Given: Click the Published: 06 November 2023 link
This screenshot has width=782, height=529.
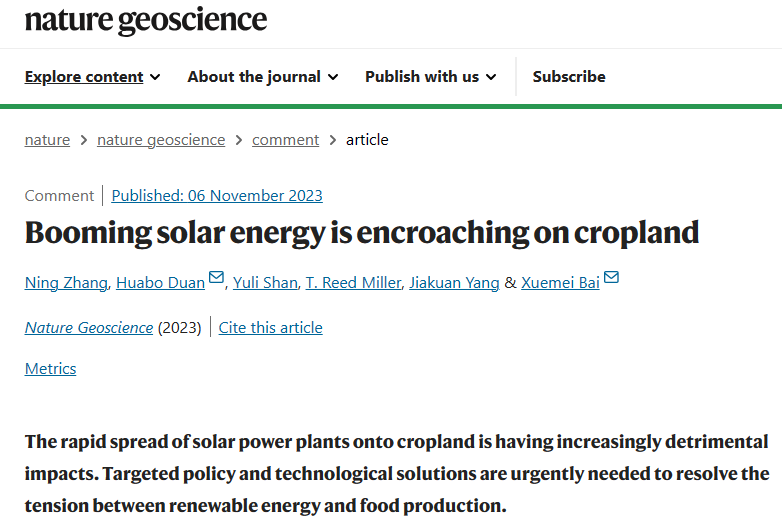Looking at the screenshot, I should pos(217,196).
